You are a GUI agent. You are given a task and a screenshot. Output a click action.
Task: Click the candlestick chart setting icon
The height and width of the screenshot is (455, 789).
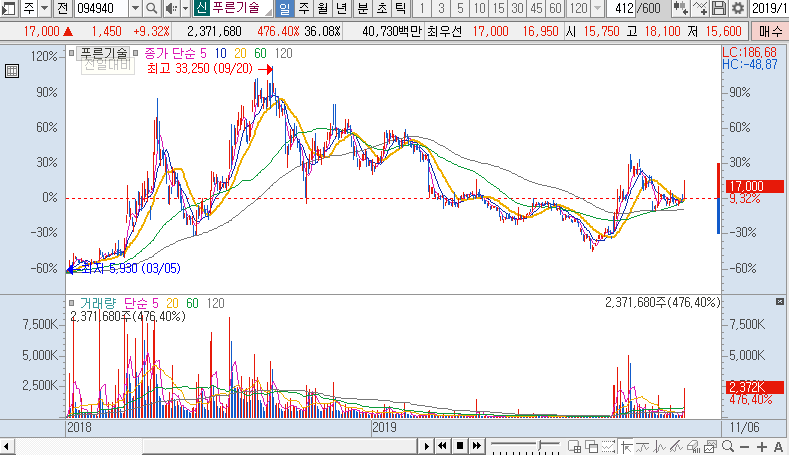coord(681,8)
